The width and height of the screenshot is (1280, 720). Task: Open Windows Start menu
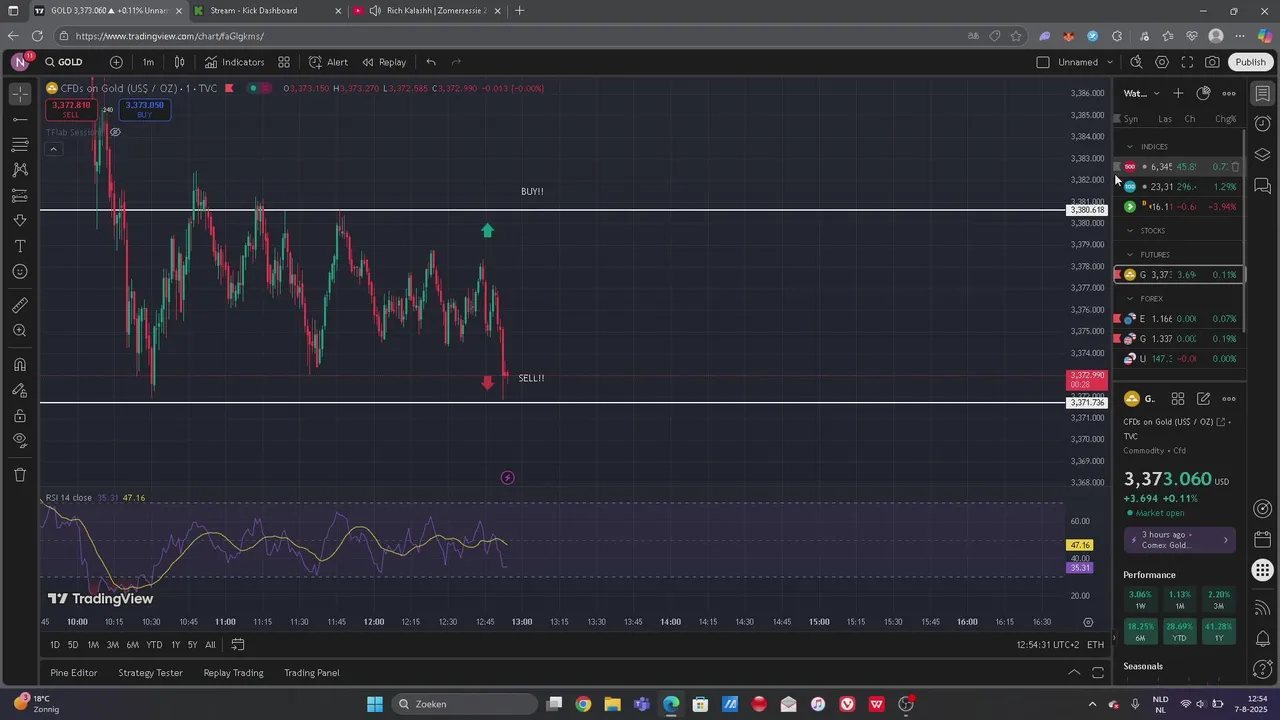374,704
